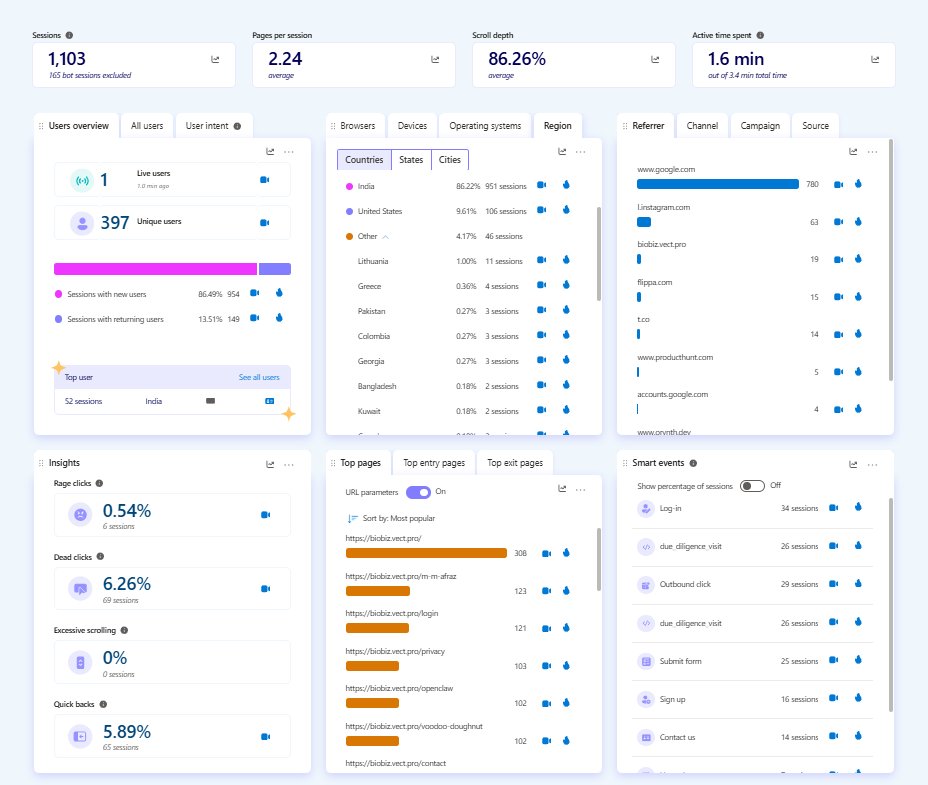
Task: Open heatmap for the United States row
Action: pyautogui.click(x=566, y=210)
